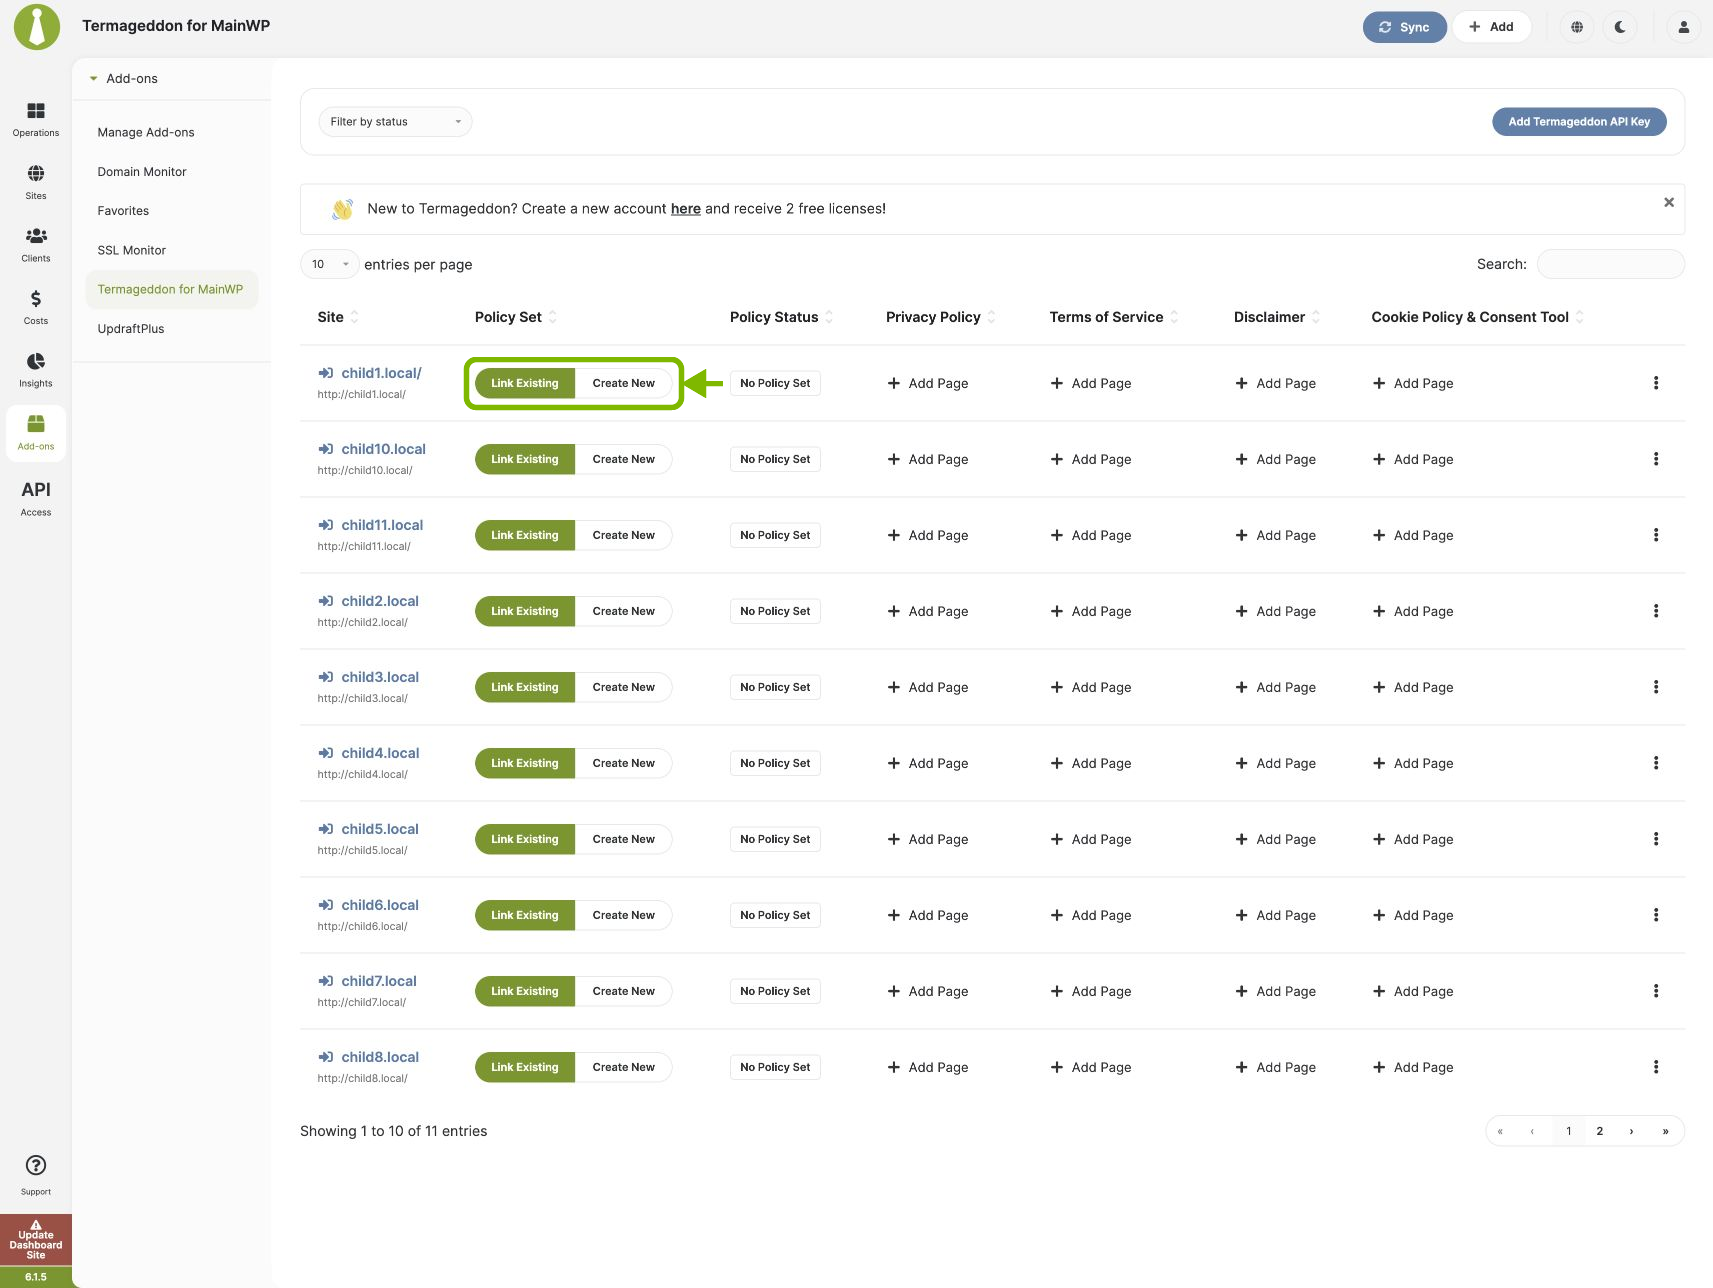This screenshot has height=1288, width=1713.
Task: Open Domain Monitor menu item
Action: [x=142, y=172]
